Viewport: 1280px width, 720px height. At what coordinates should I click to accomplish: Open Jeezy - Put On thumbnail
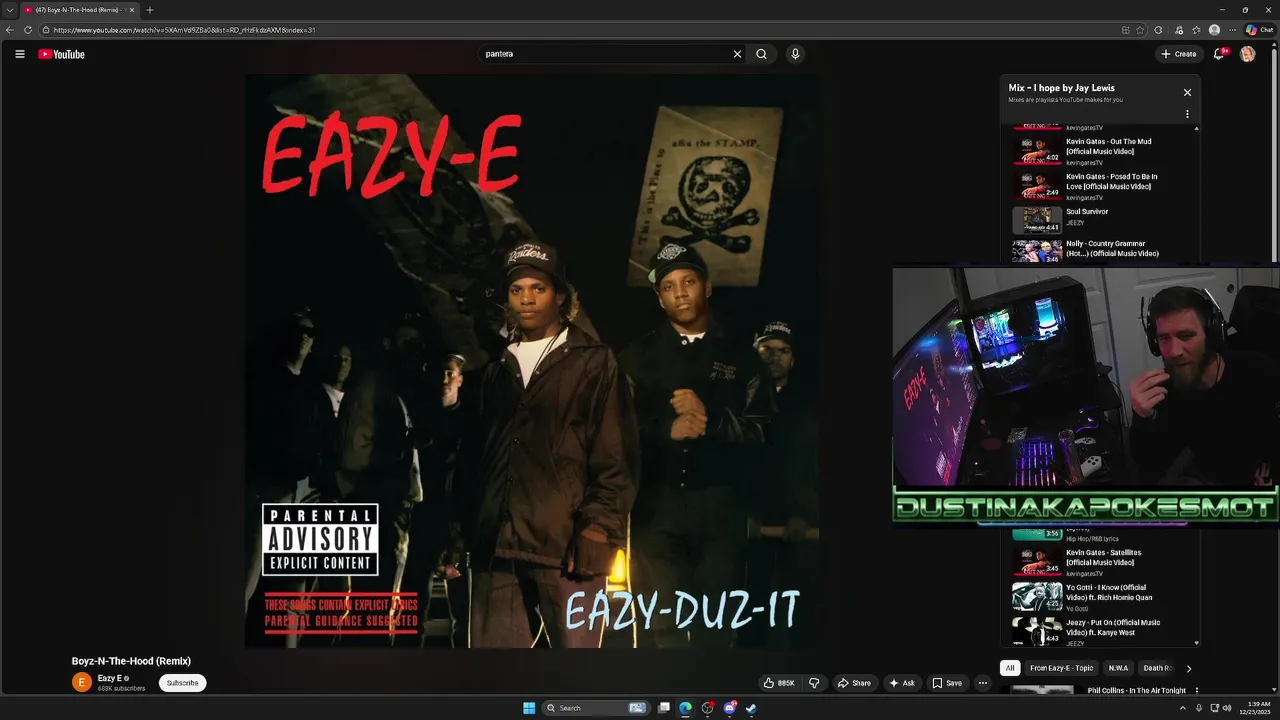1037,630
